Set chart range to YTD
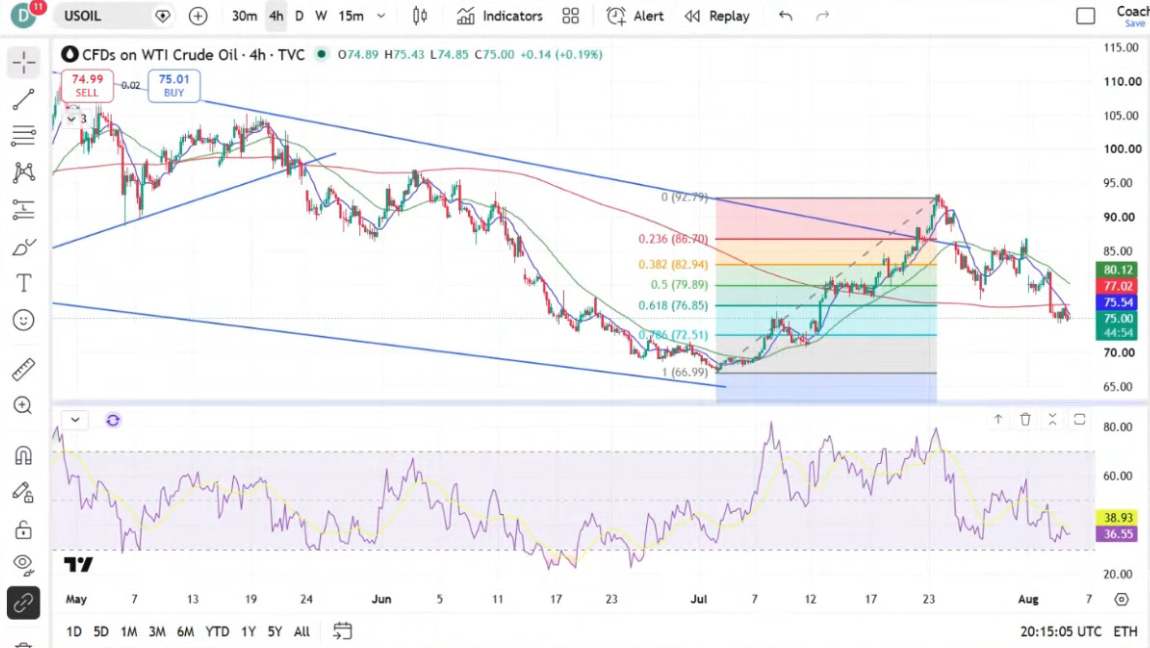This screenshot has height=648, width=1150. coord(217,631)
